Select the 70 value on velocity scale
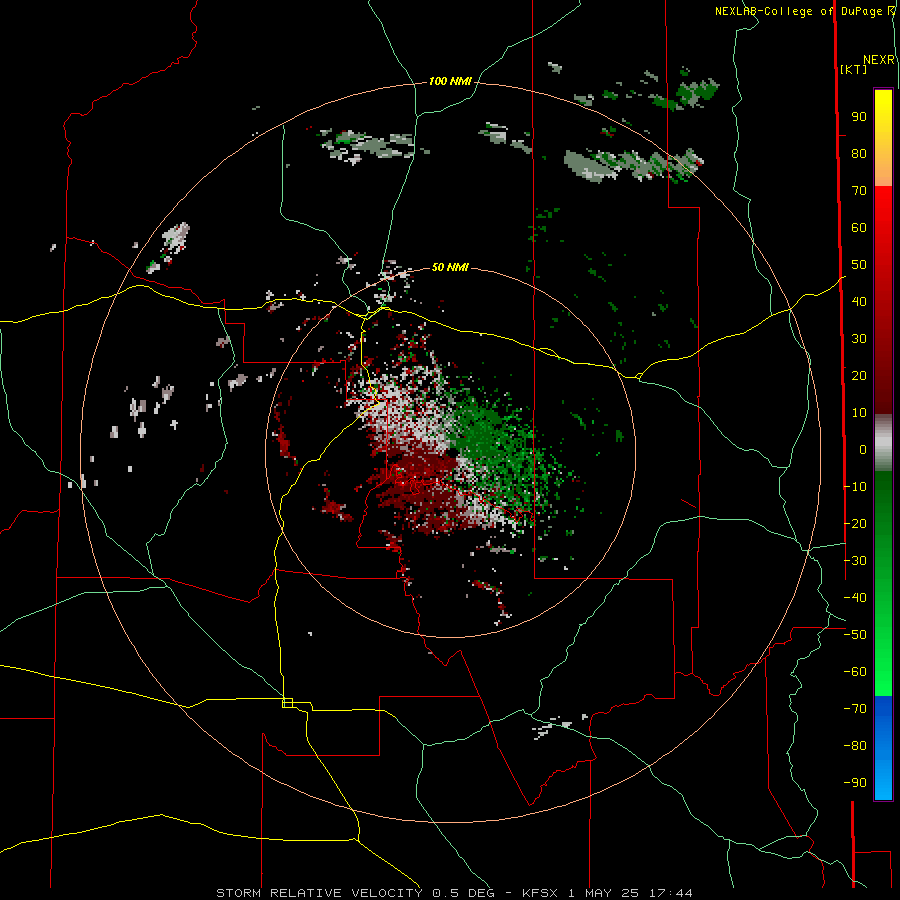Image resolution: width=900 pixels, height=900 pixels. 859,191
